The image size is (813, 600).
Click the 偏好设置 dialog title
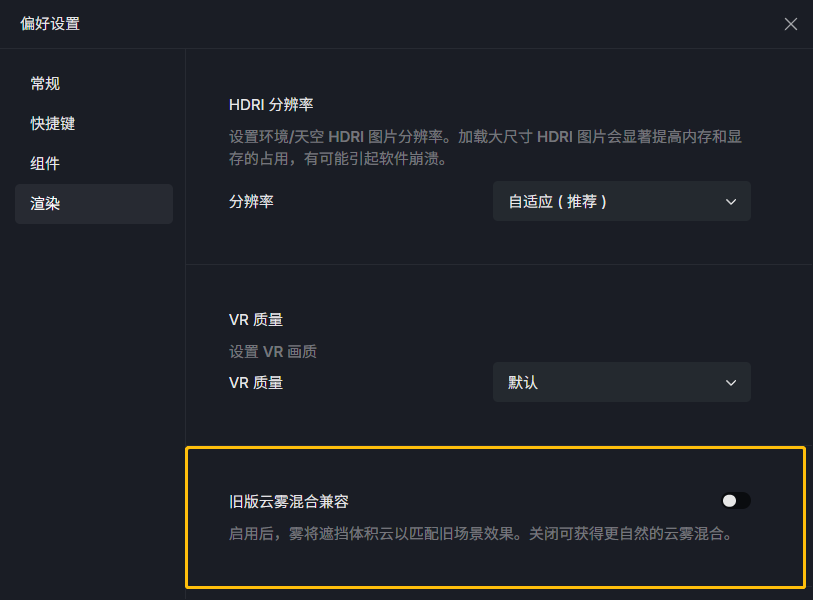[x=50, y=24]
